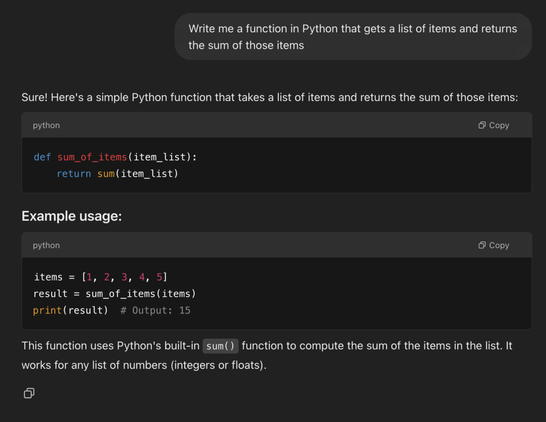Click the clipboard icon in the second code header
This screenshot has width=546, height=422.
click(482, 245)
